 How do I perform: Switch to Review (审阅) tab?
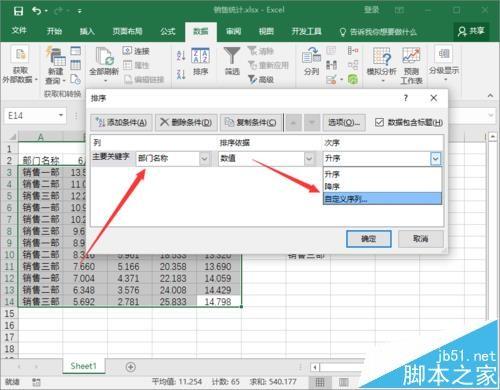233,31
